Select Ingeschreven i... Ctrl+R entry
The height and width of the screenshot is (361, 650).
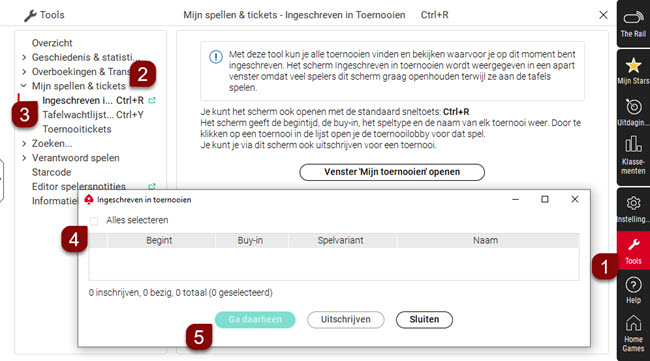(x=93, y=100)
